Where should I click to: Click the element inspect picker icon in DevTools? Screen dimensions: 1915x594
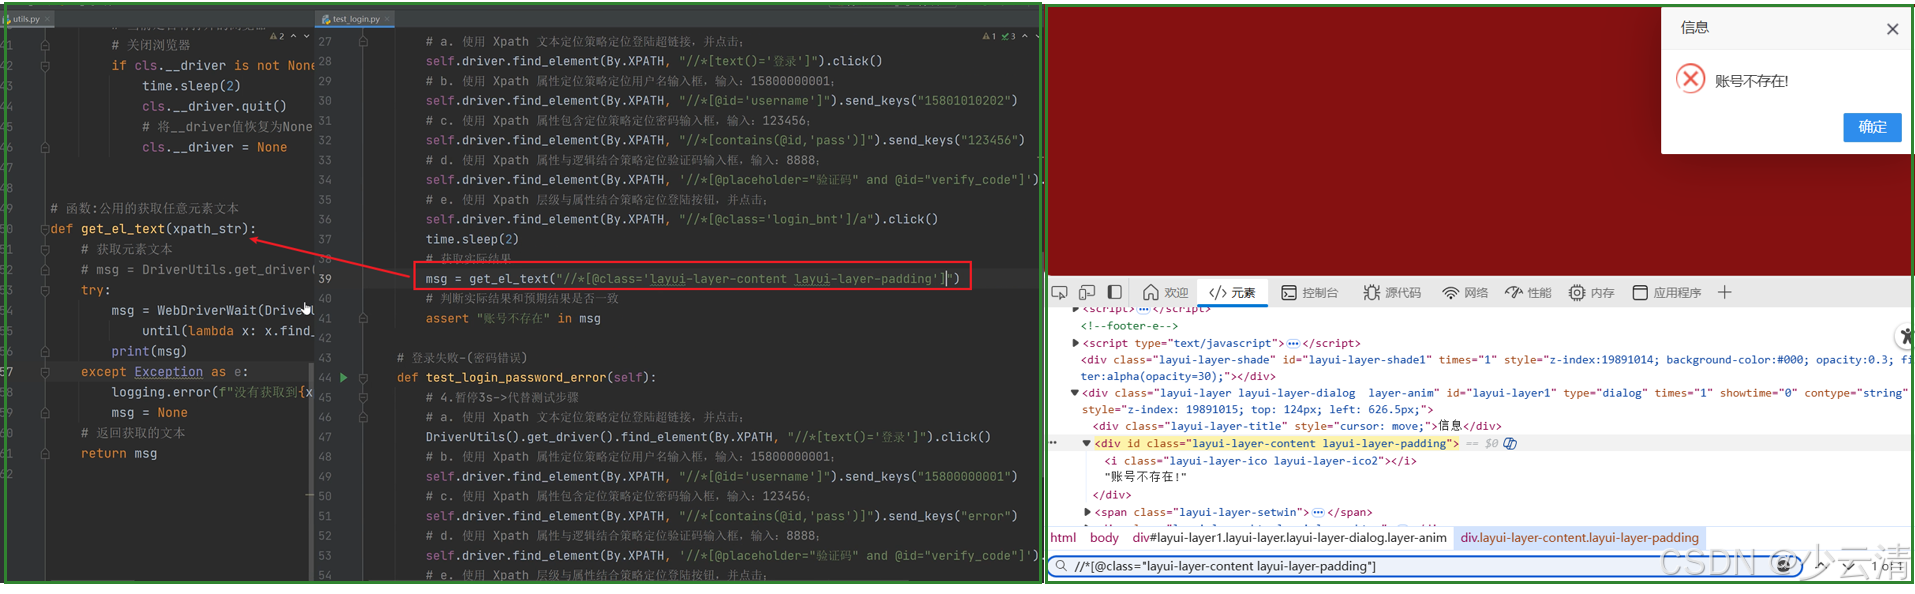tap(1059, 292)
